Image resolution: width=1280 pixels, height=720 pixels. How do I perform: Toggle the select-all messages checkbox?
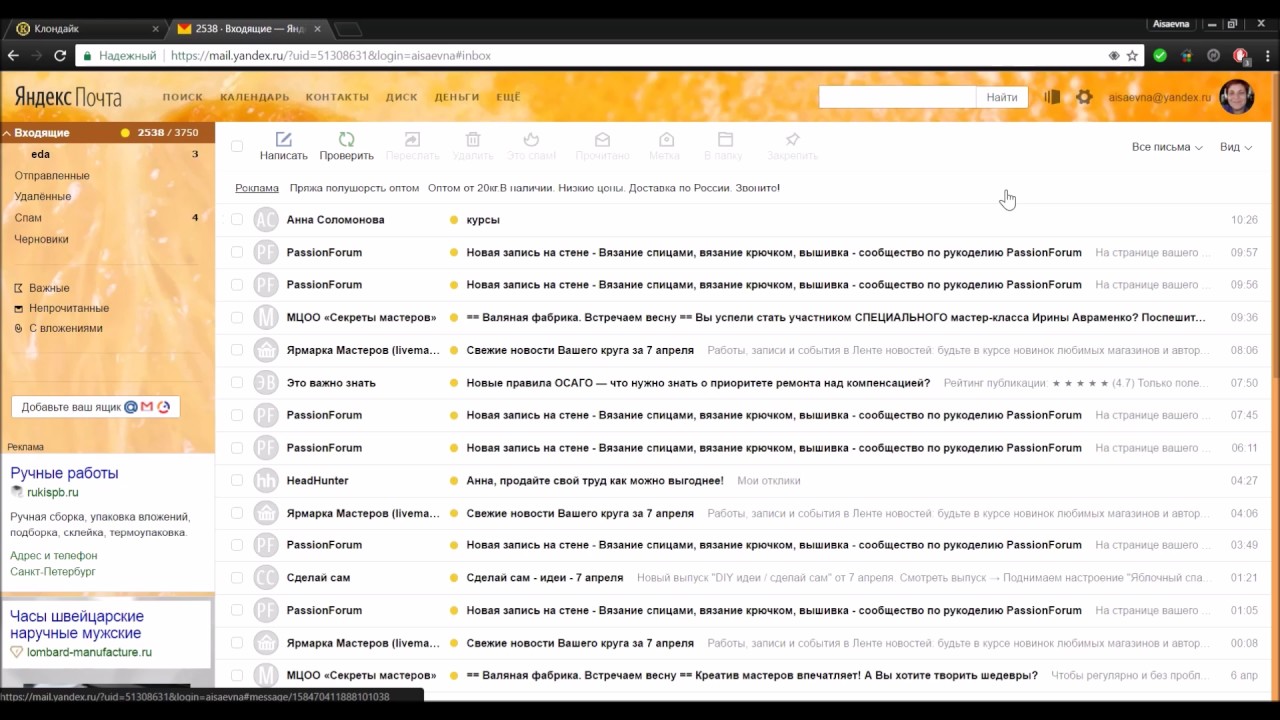click(237, 146)
